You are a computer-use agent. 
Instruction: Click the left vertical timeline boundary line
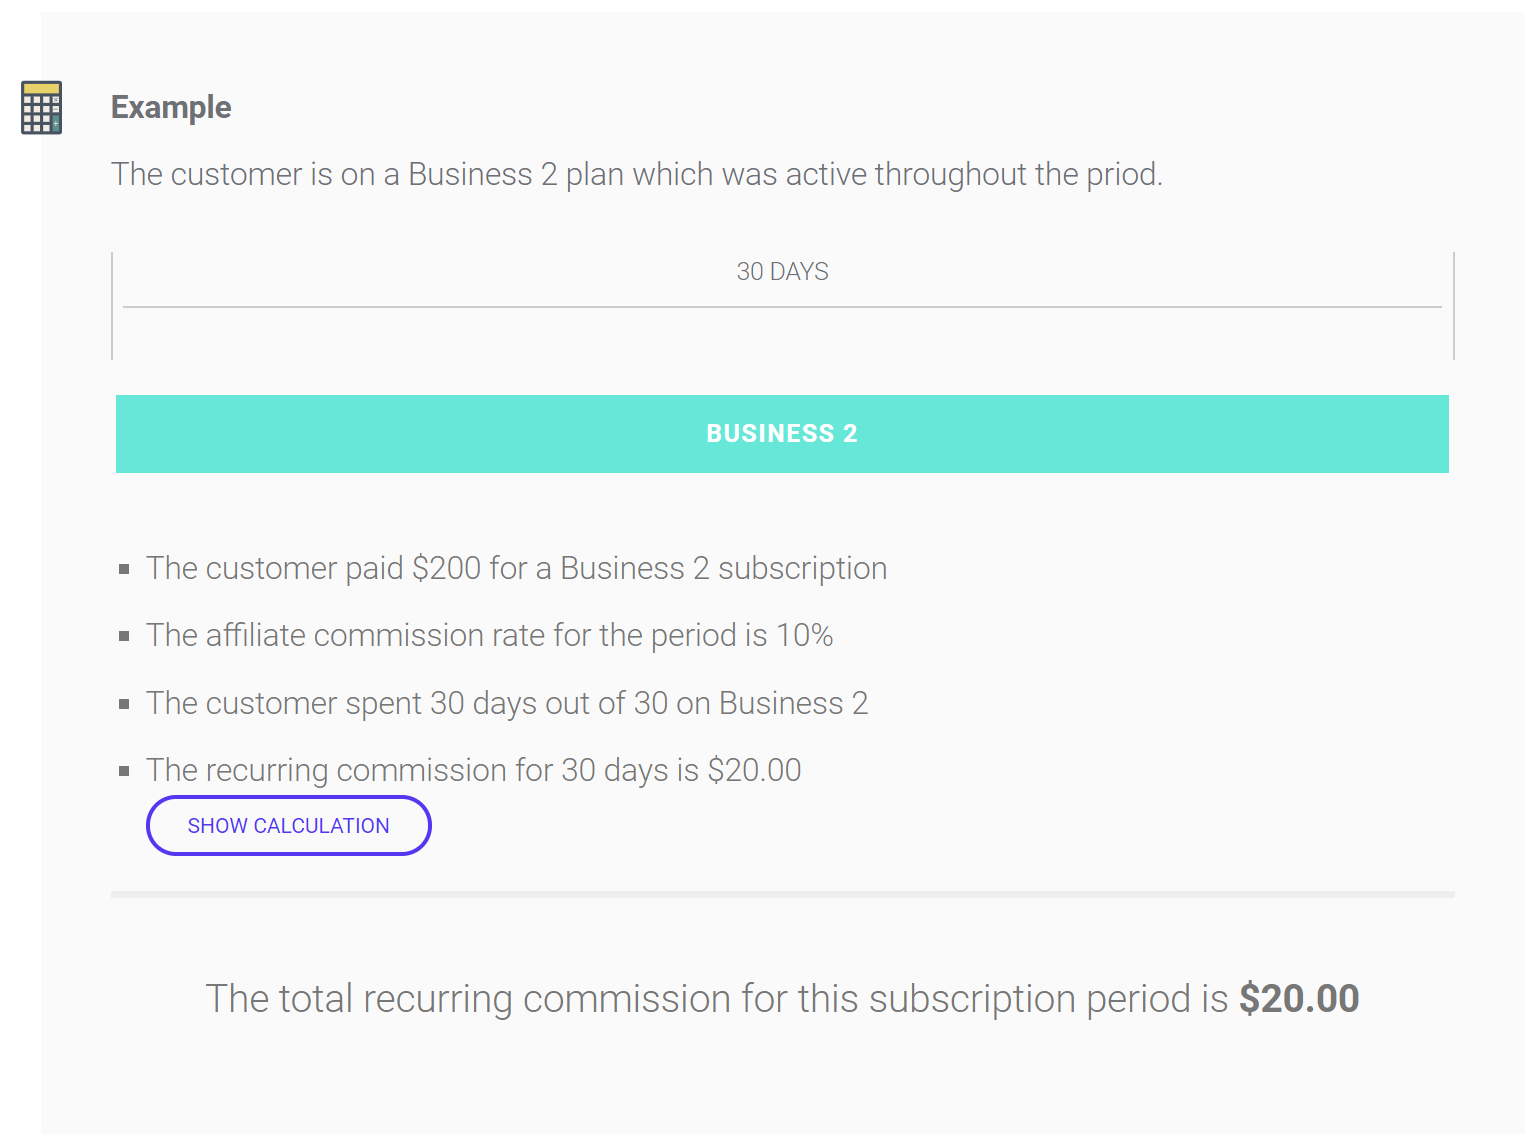[112, 306]
